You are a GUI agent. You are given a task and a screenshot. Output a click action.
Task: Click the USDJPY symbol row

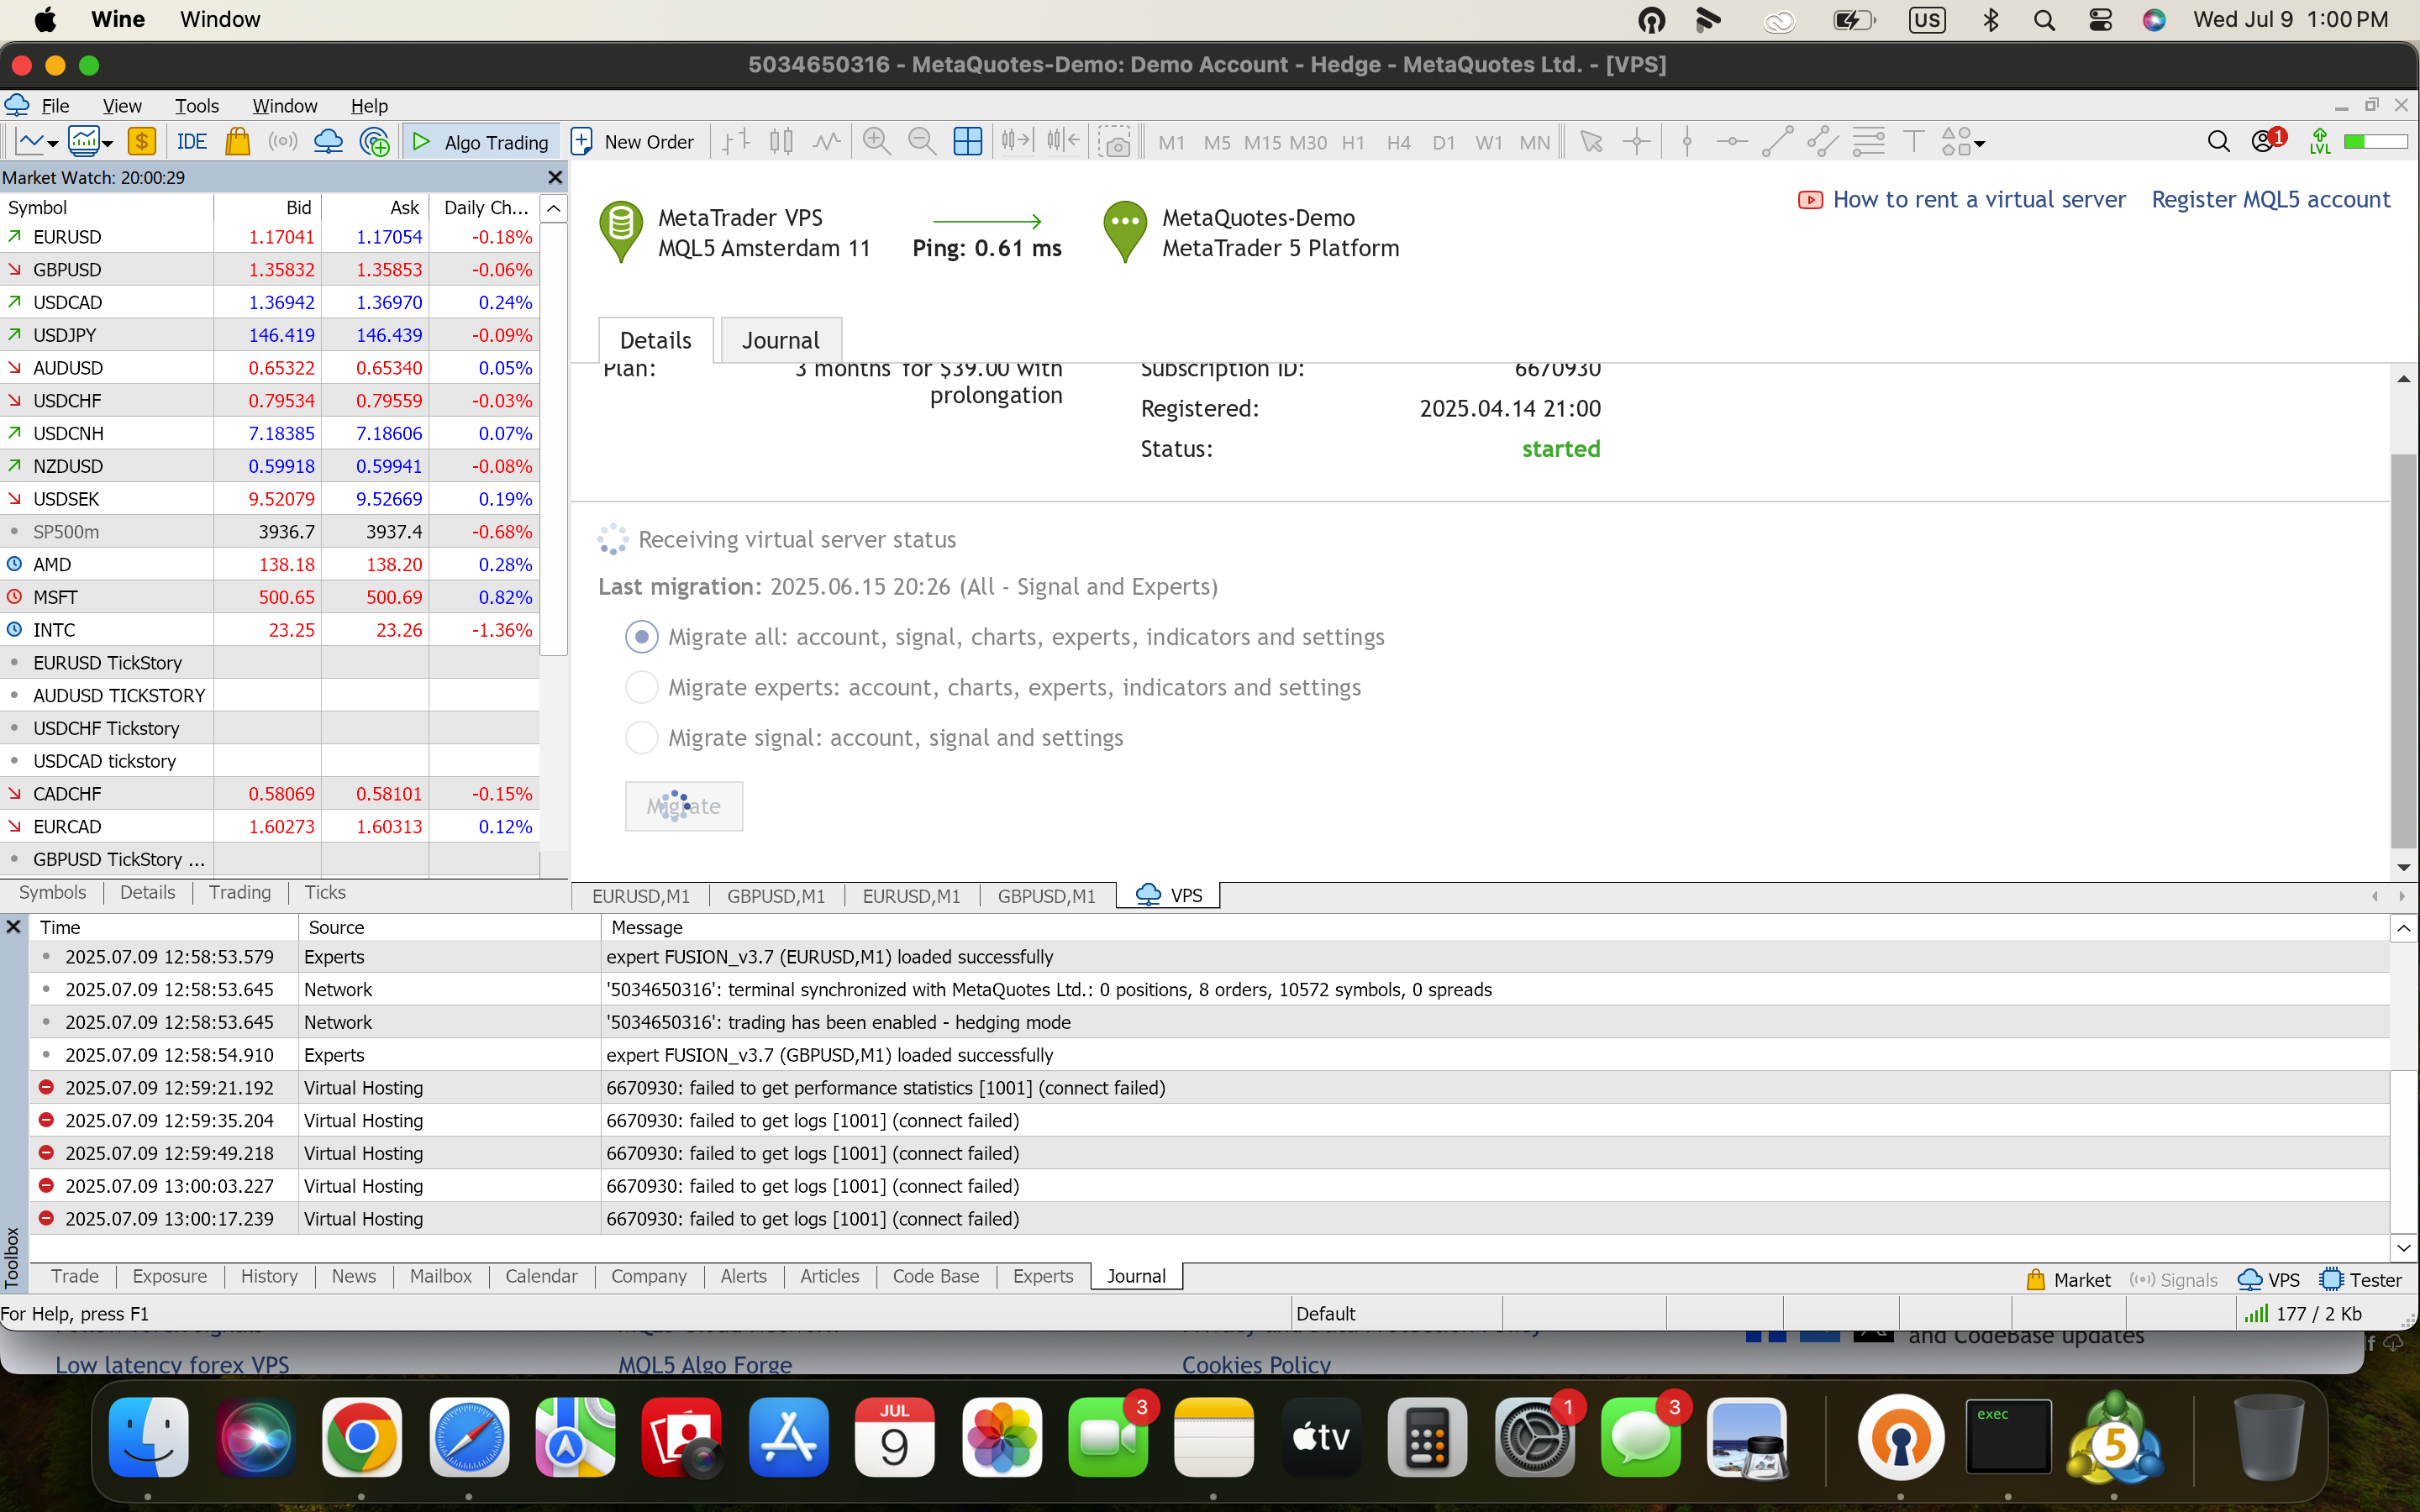tap(270, 335)
